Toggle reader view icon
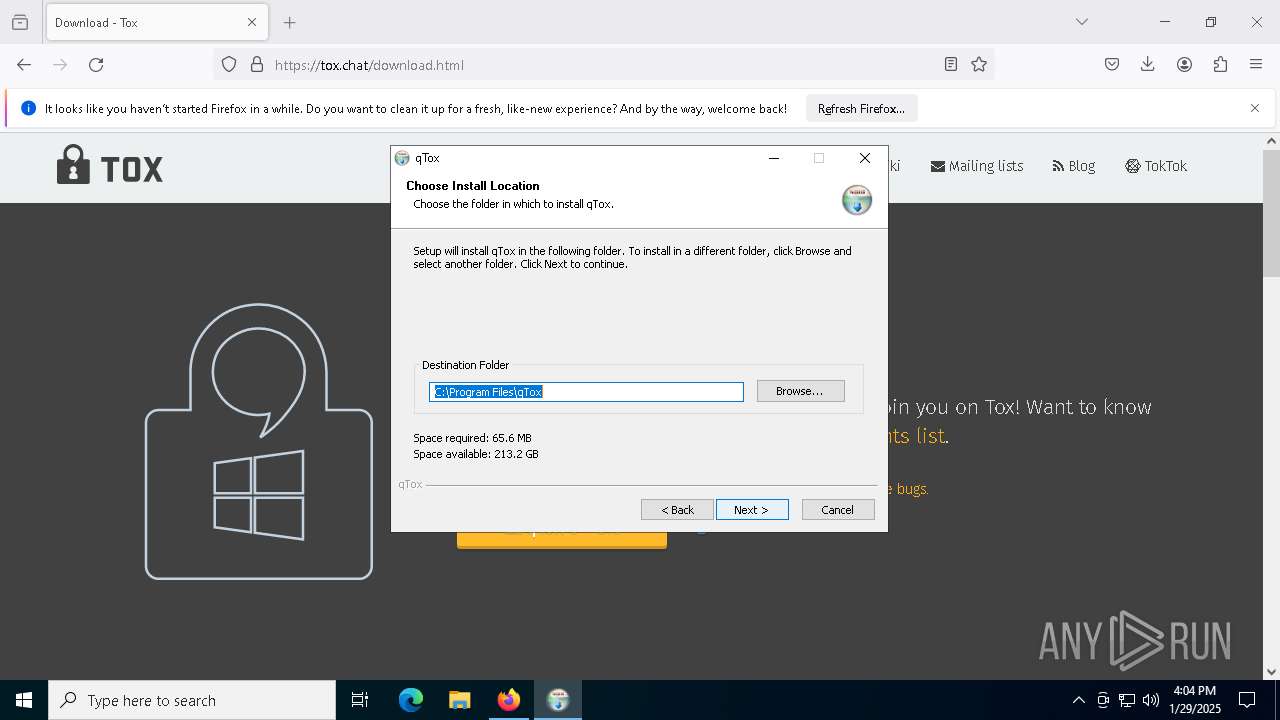Viewport: 1280px width, 720px height. pyautogui.click(x=951, y=65)
